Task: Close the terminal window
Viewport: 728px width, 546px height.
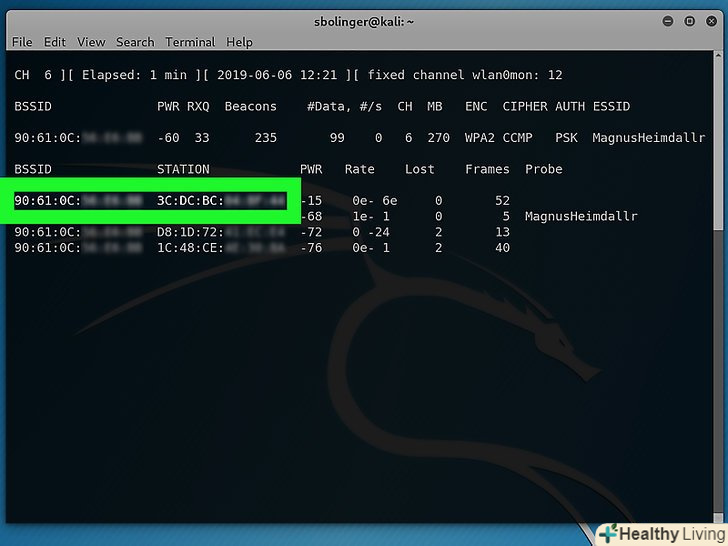Action: pyautogui.click(x=711, y=21)
